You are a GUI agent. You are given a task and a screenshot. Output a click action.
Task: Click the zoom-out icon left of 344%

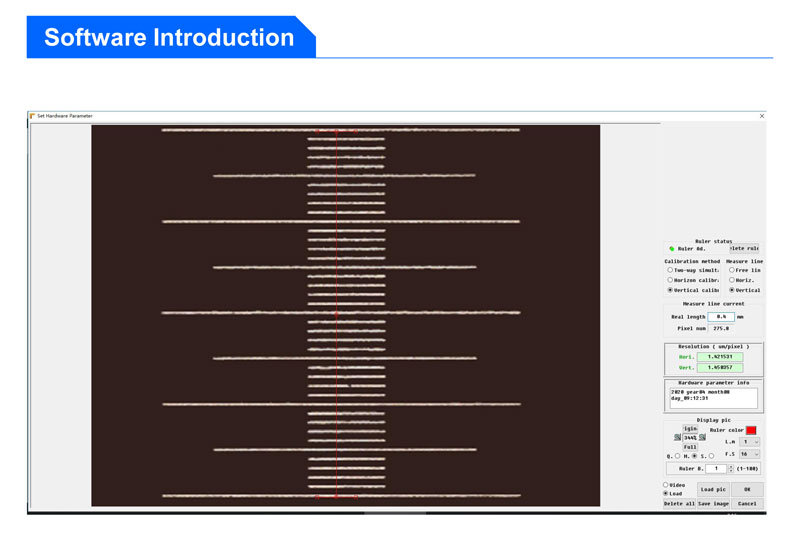coord(677,438)
